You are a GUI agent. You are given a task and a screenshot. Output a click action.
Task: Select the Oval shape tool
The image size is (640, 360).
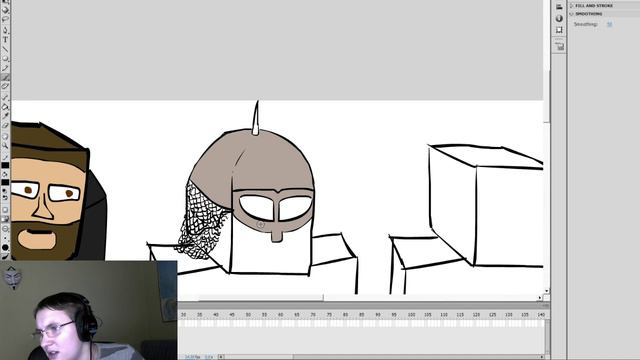click(x=5, y=59)
